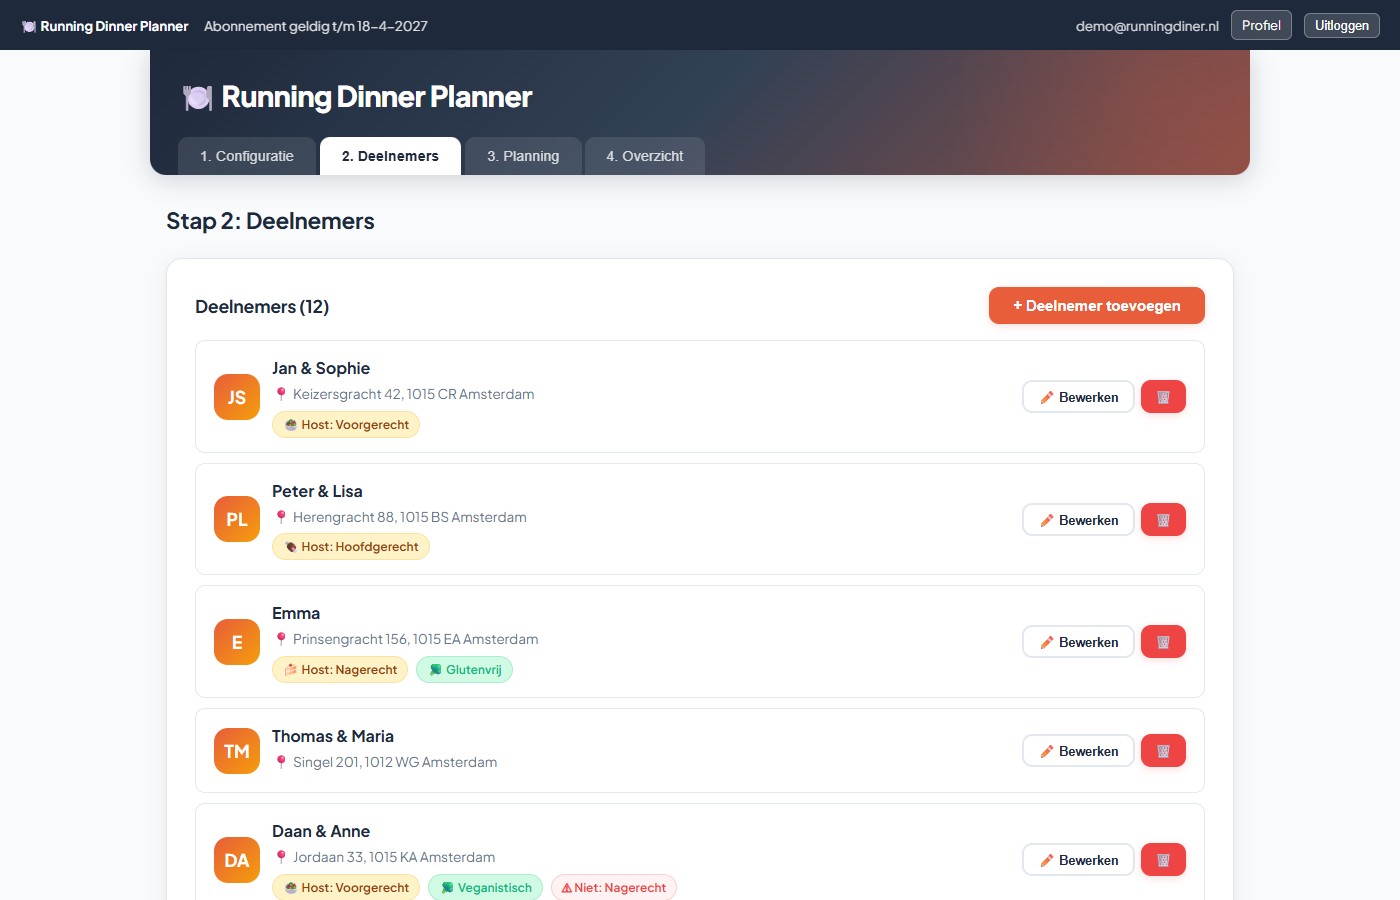The image size is (1400, 900).
Task: Click the name Emma
Action: (296, 613)
